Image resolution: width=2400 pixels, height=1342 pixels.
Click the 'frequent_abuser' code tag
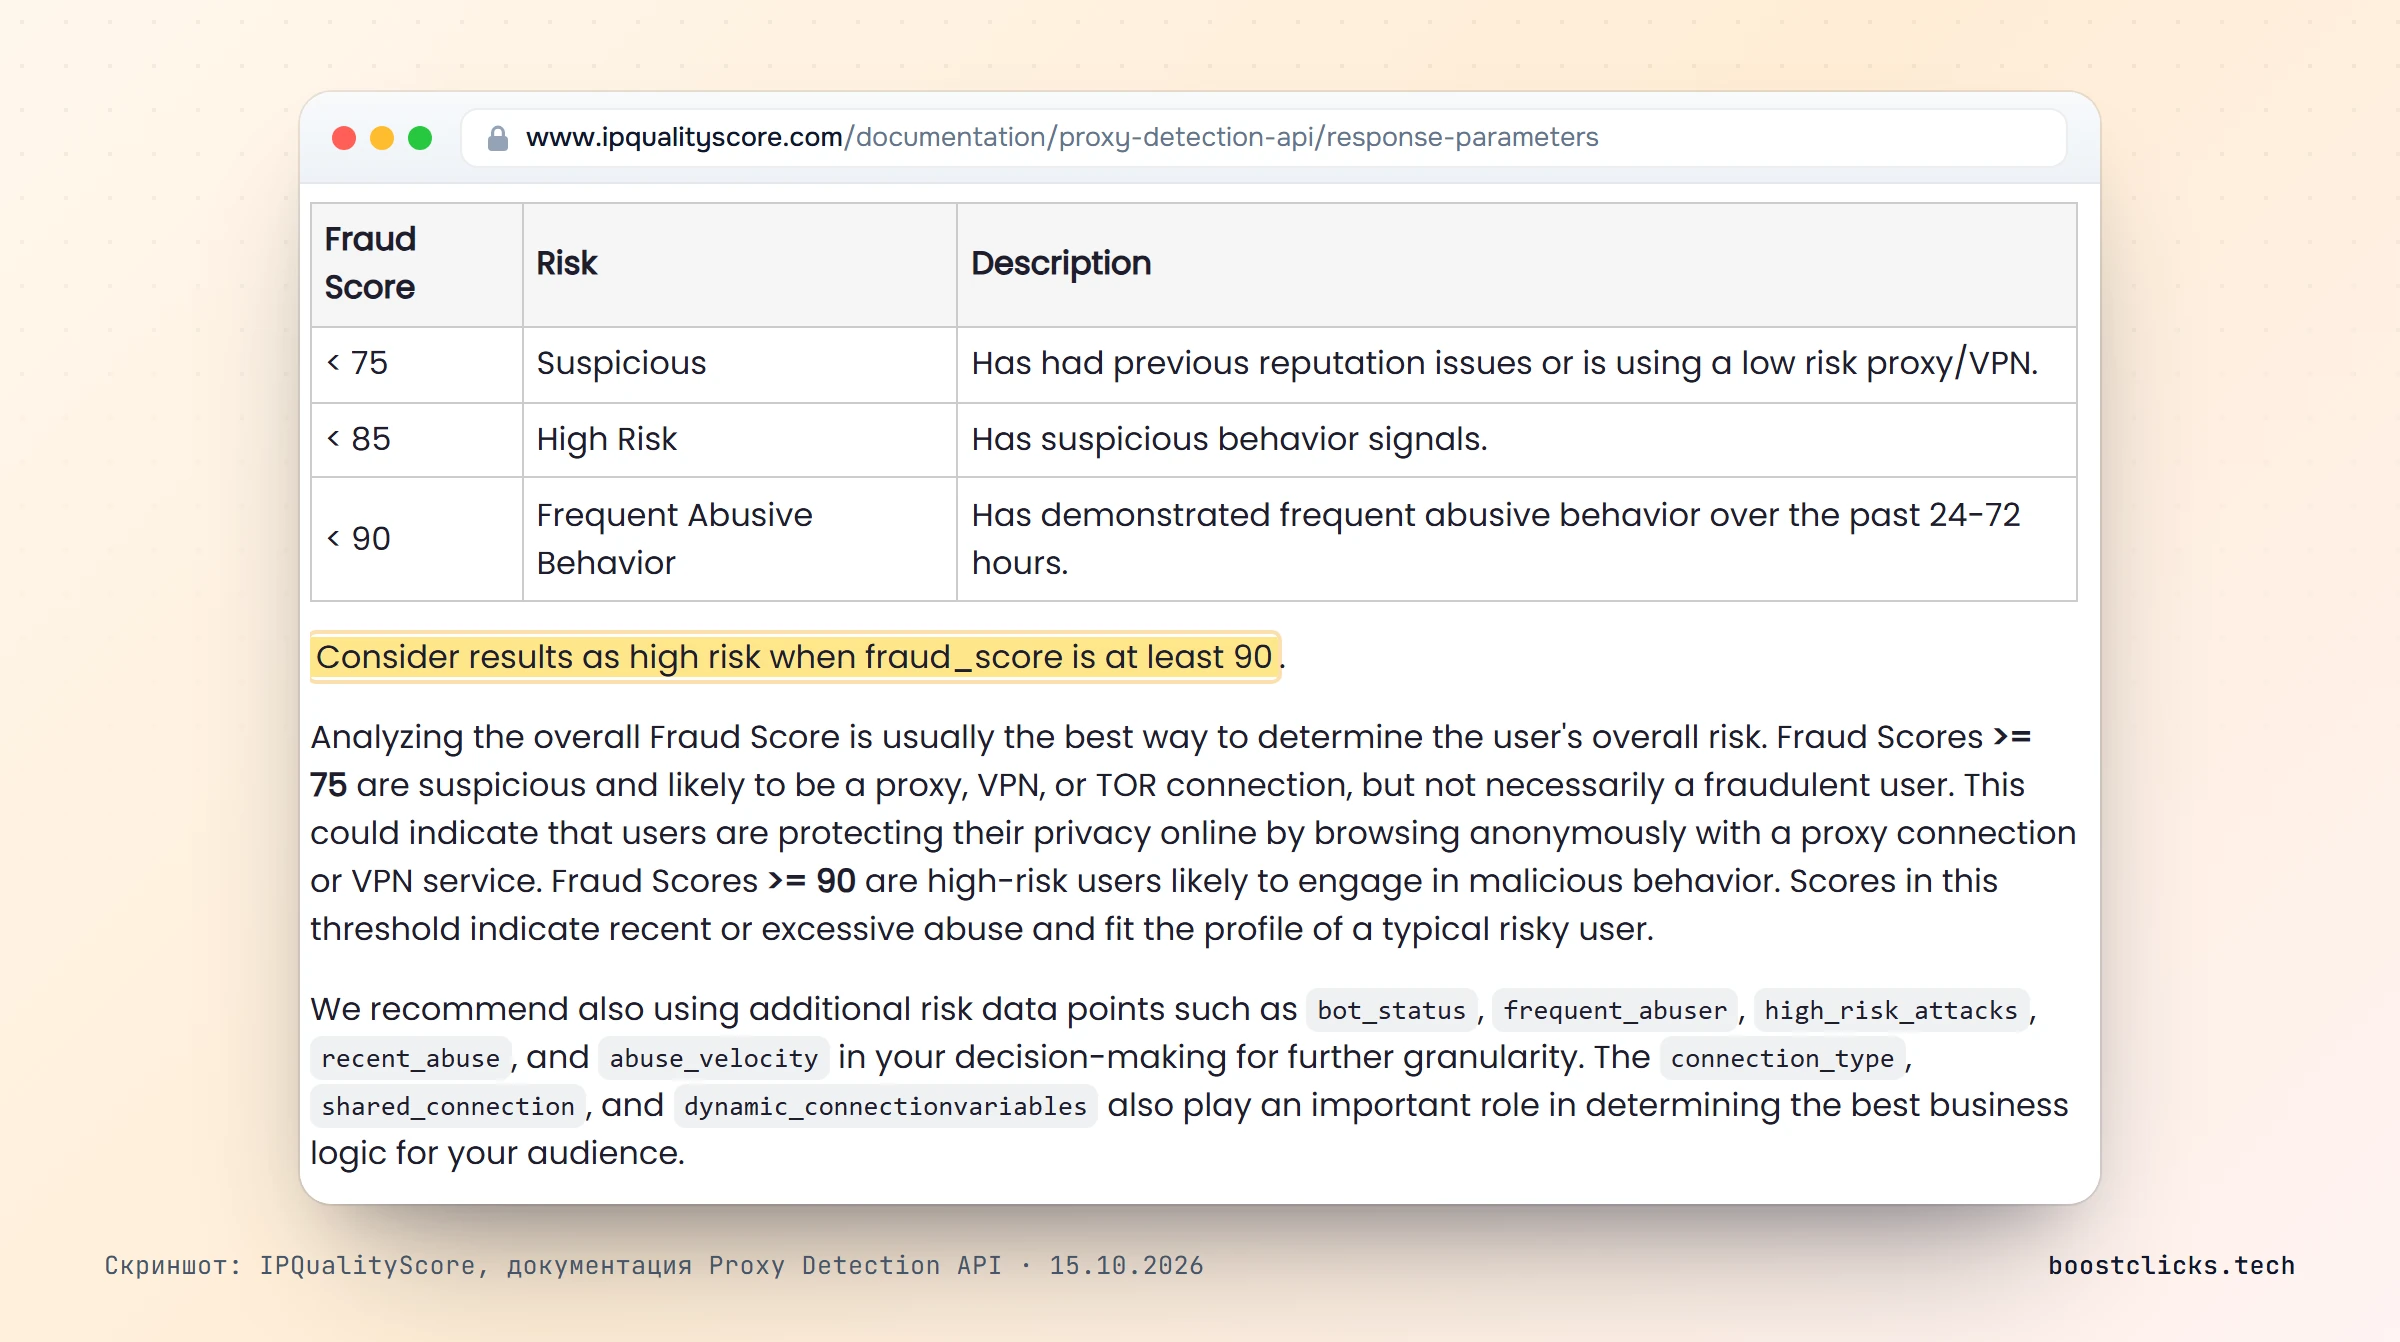tap(1615, 1010)
